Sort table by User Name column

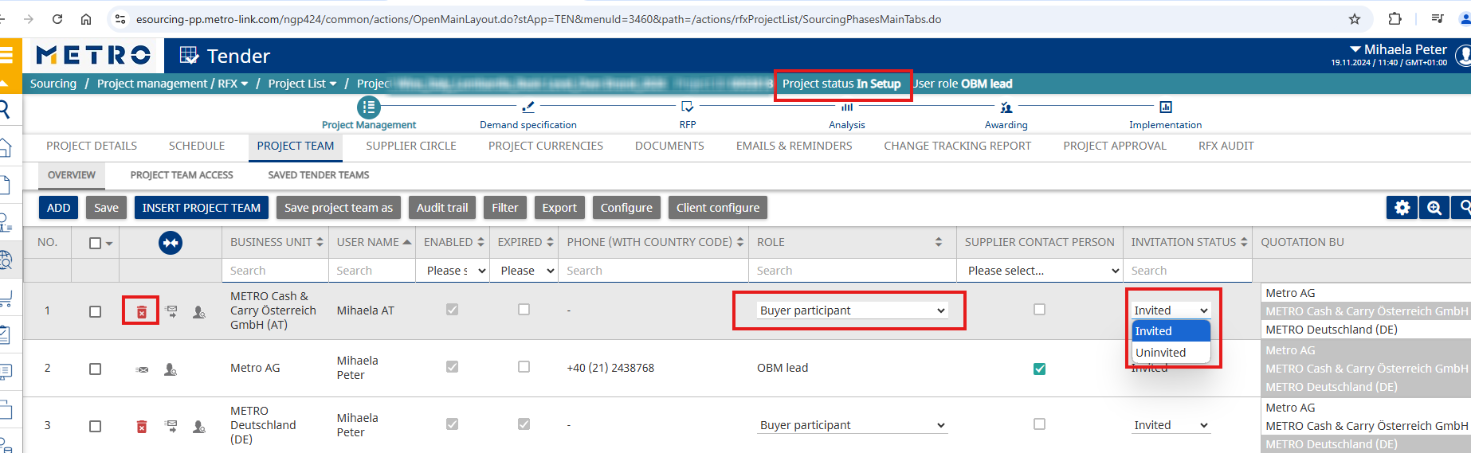click(x=408, y=242)
